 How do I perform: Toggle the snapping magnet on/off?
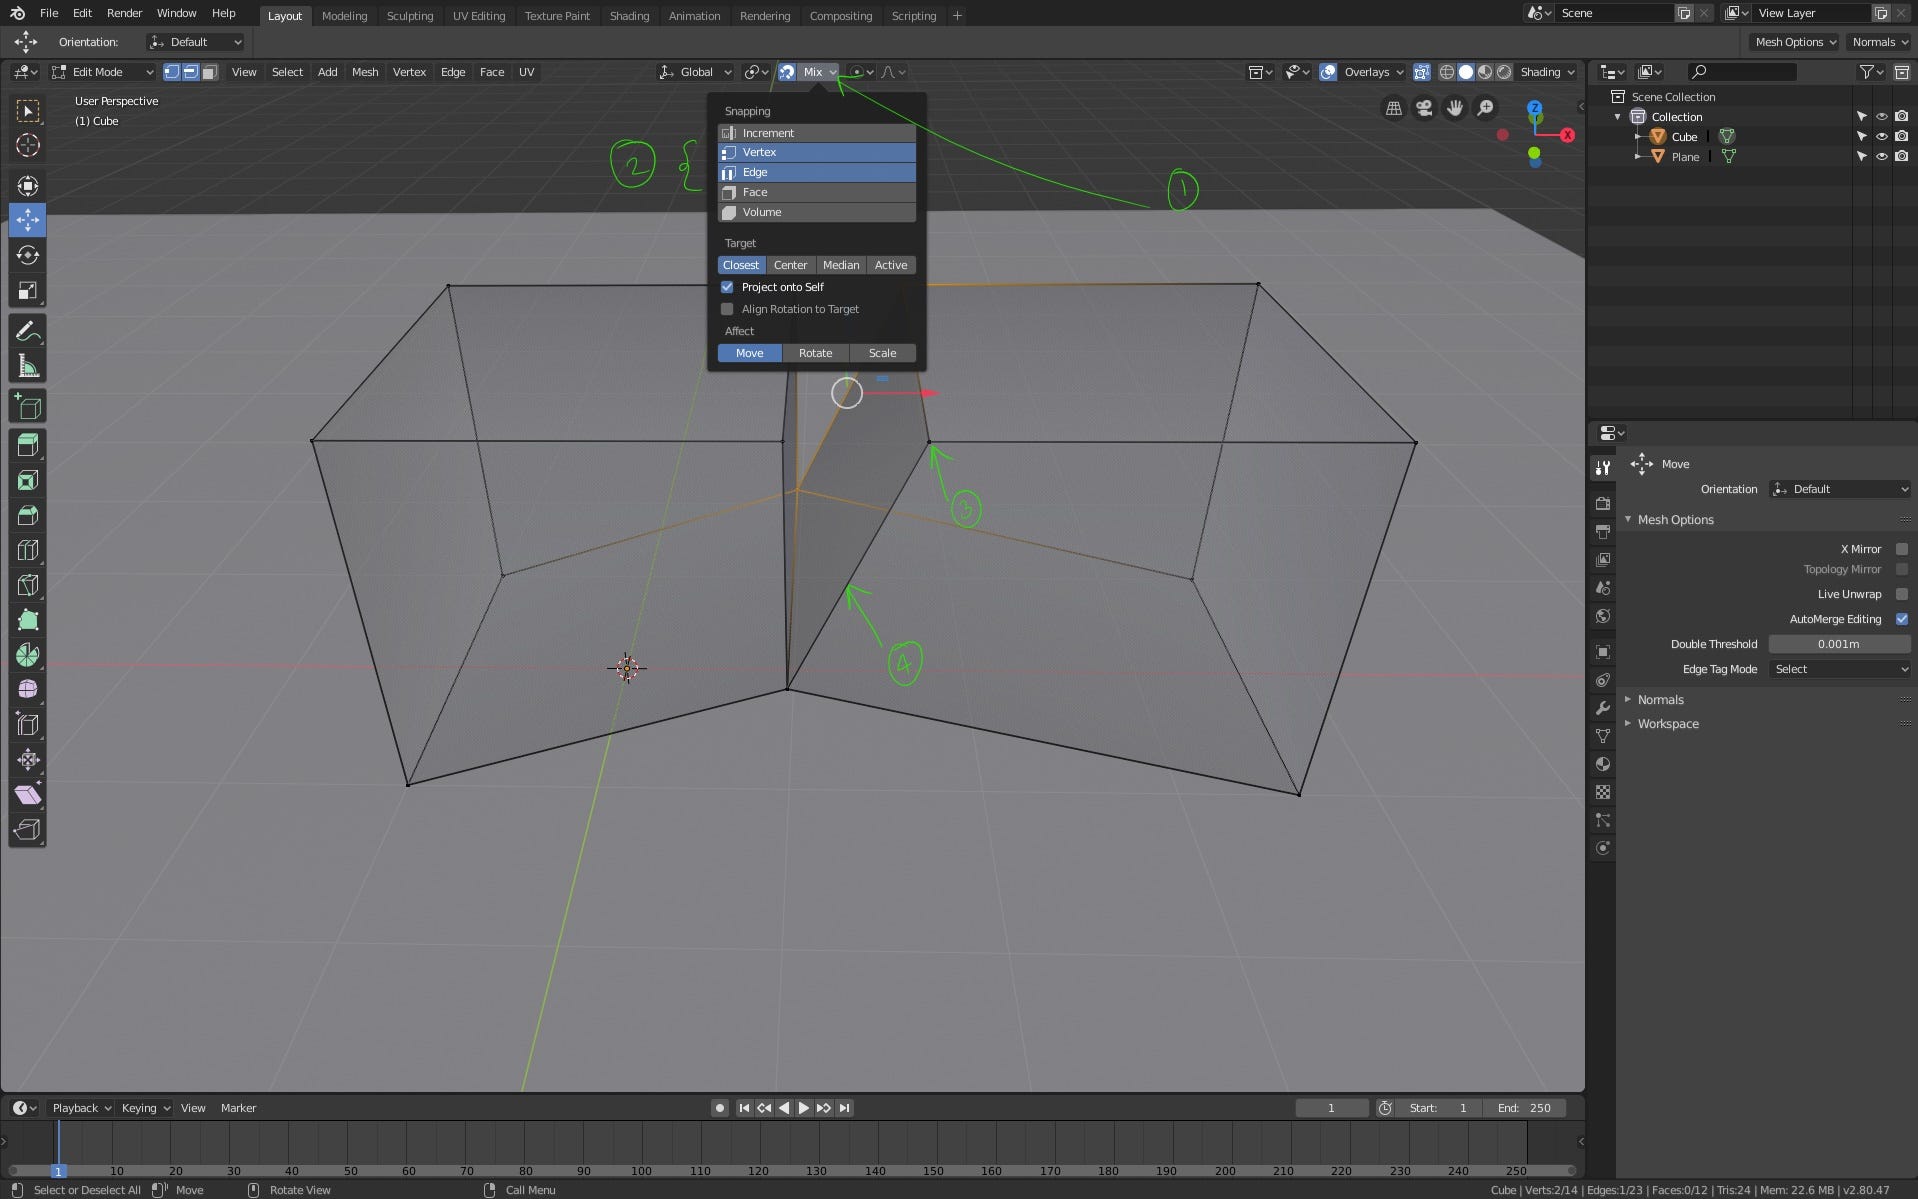[x=787, y=72]
